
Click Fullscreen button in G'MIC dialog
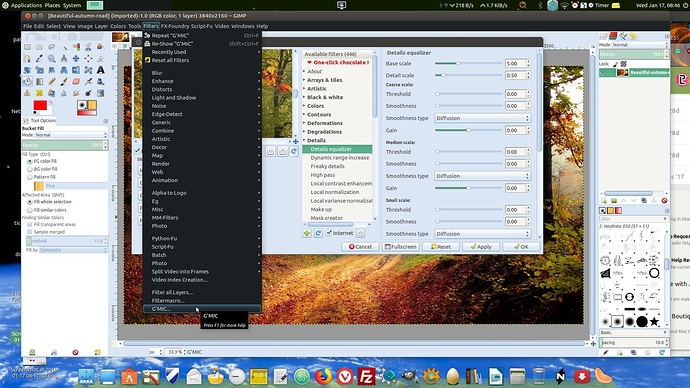[x=400, y=247]
